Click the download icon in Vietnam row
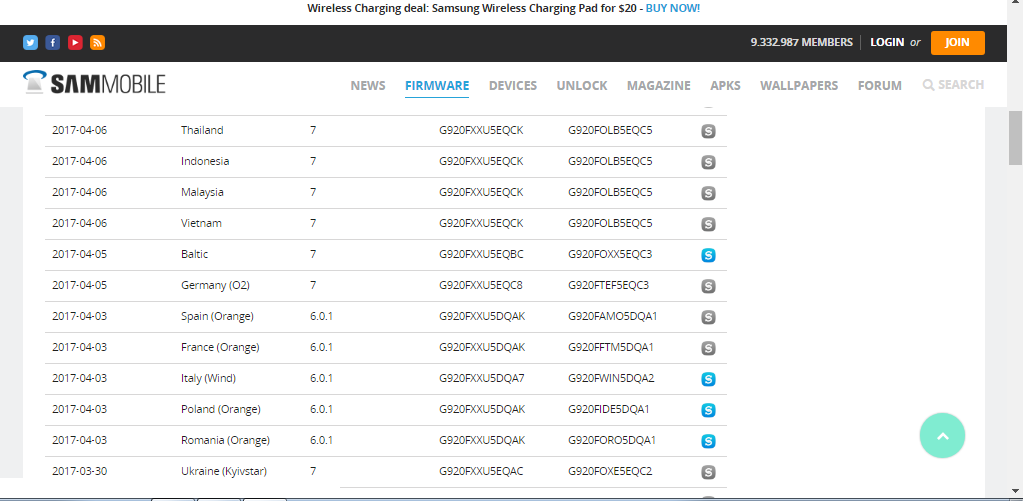1023x501 pixels. pos(708,224)
